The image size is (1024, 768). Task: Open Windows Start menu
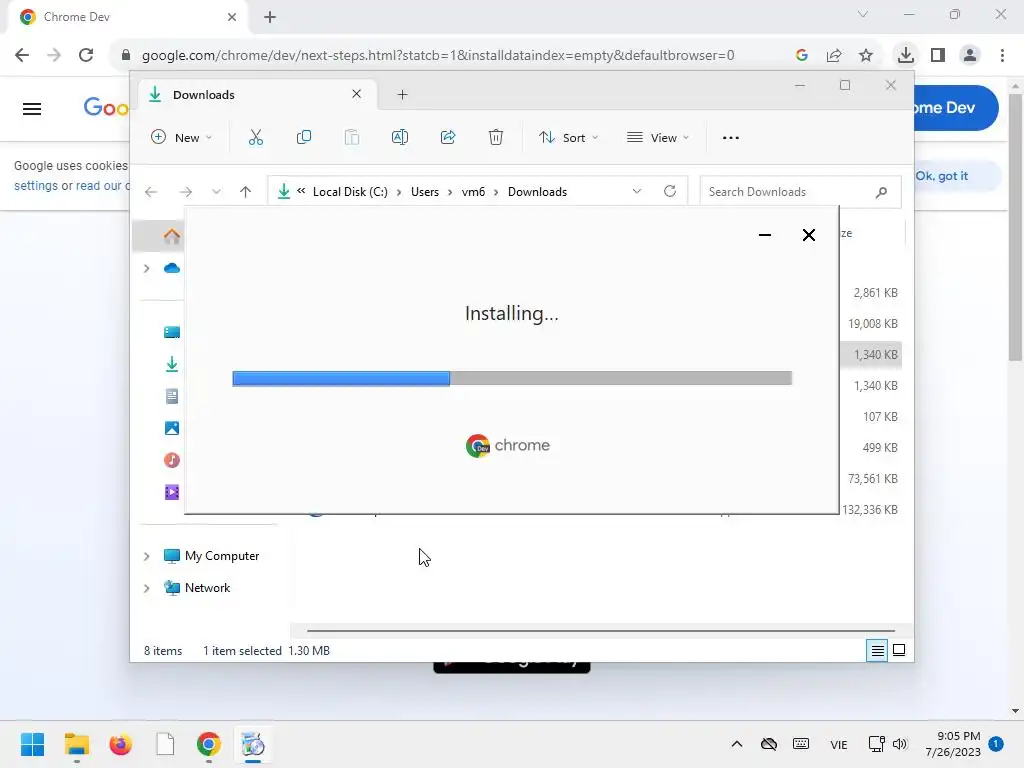32,744
